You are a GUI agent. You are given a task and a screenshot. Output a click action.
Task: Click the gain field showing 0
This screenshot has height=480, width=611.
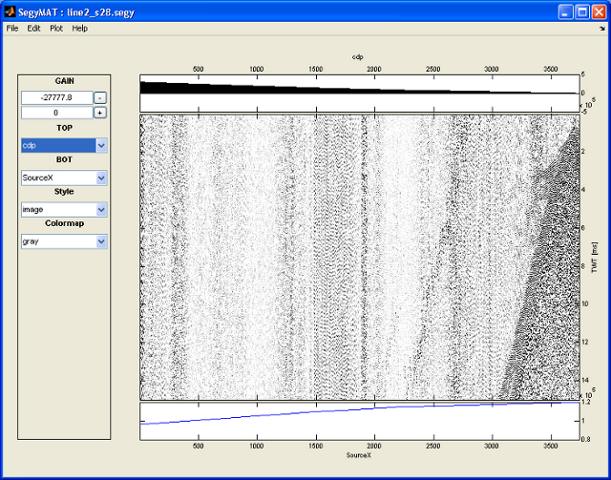[57, 113]
